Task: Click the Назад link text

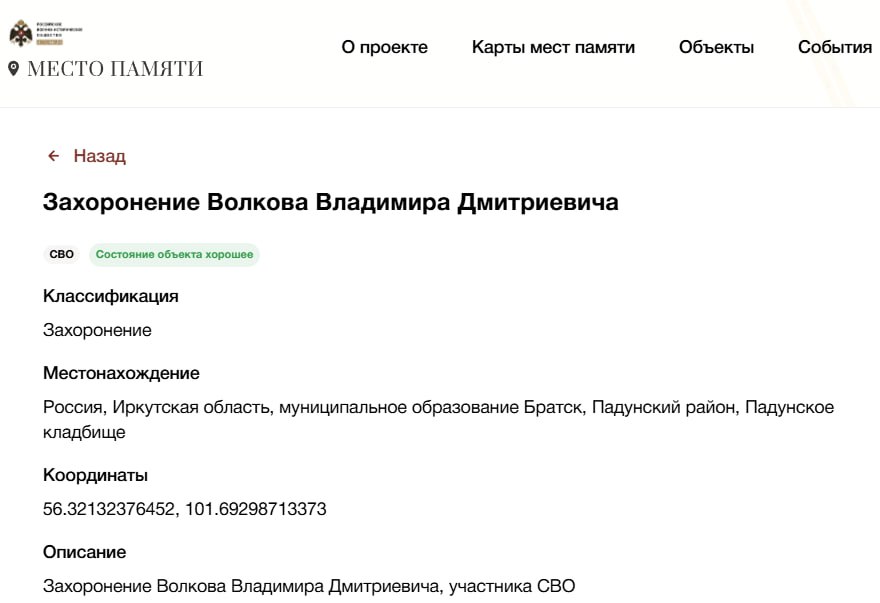Action: click(x=99, y=156)
